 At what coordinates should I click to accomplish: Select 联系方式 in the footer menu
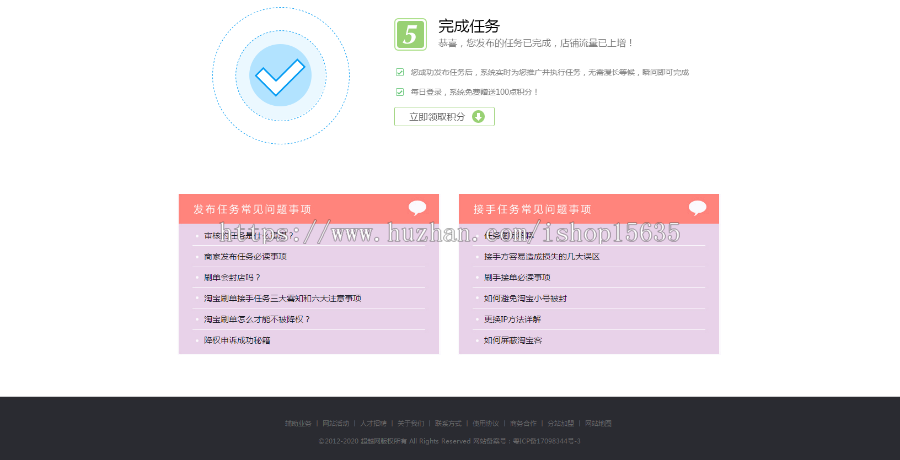pyautogui.click(x=449, y=423)
